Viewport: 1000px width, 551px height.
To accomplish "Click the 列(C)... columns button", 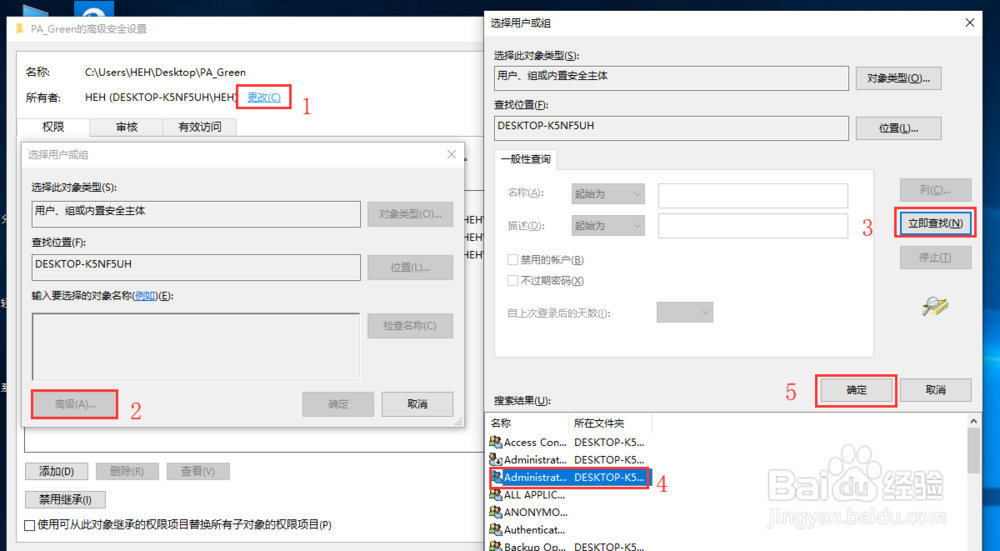I will (936, 190).
